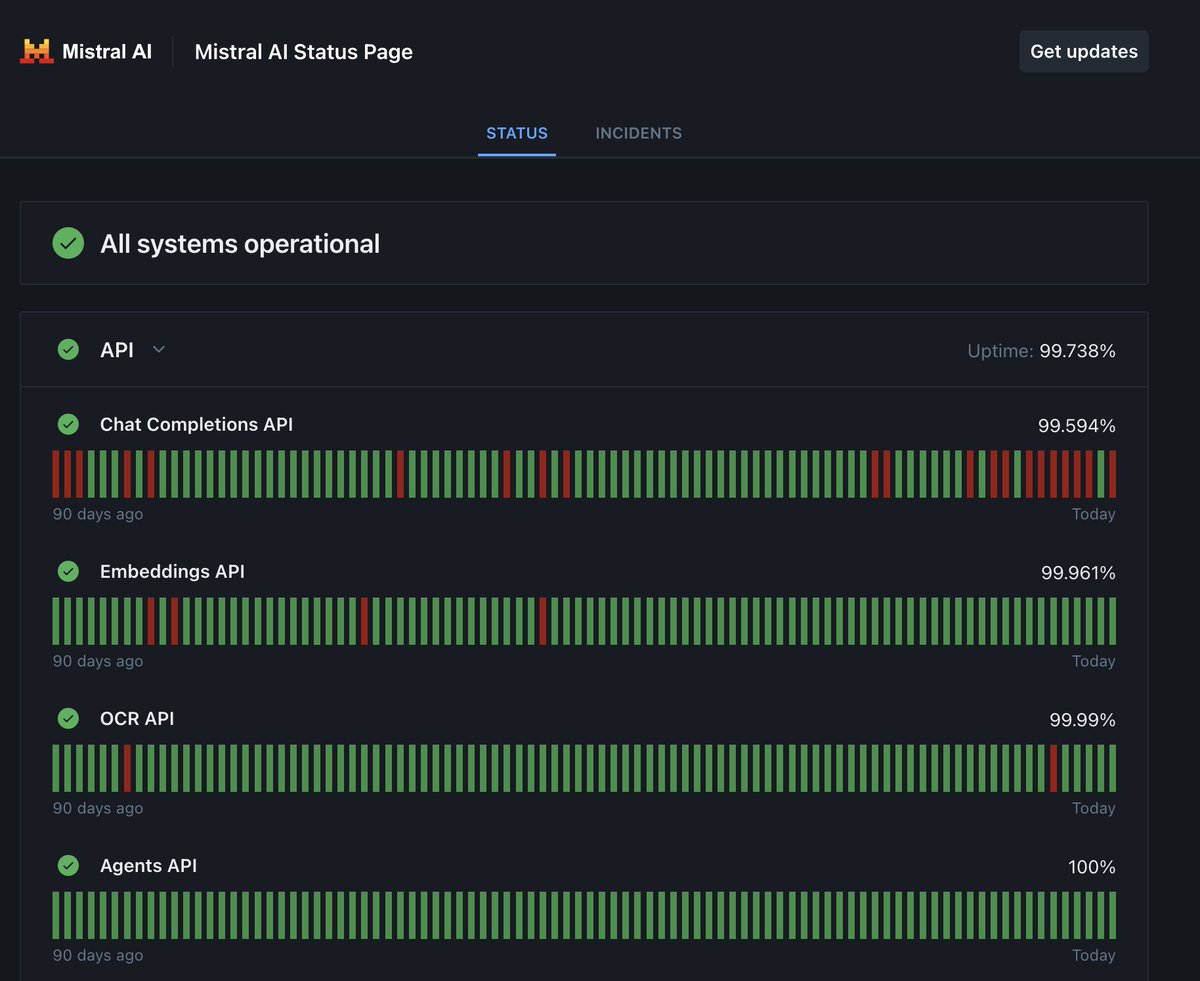
Task: Click the API group status checkmark icon
Action: pyautogui.click(x=68, y=349)
